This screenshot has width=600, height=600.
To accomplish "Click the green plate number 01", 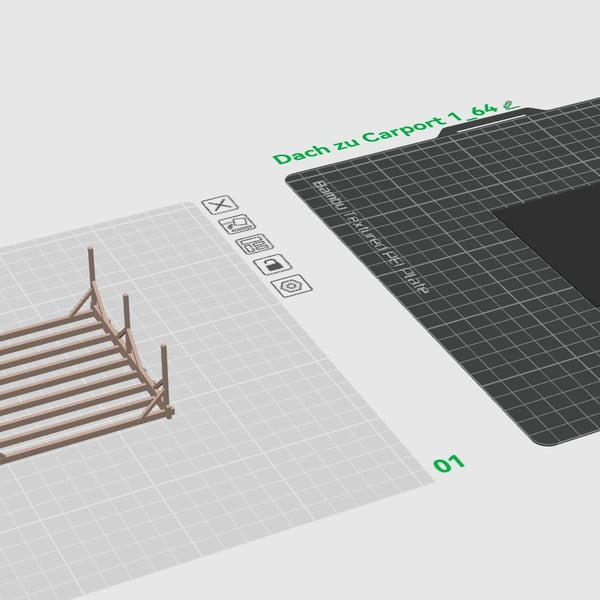I will [449, 464].
